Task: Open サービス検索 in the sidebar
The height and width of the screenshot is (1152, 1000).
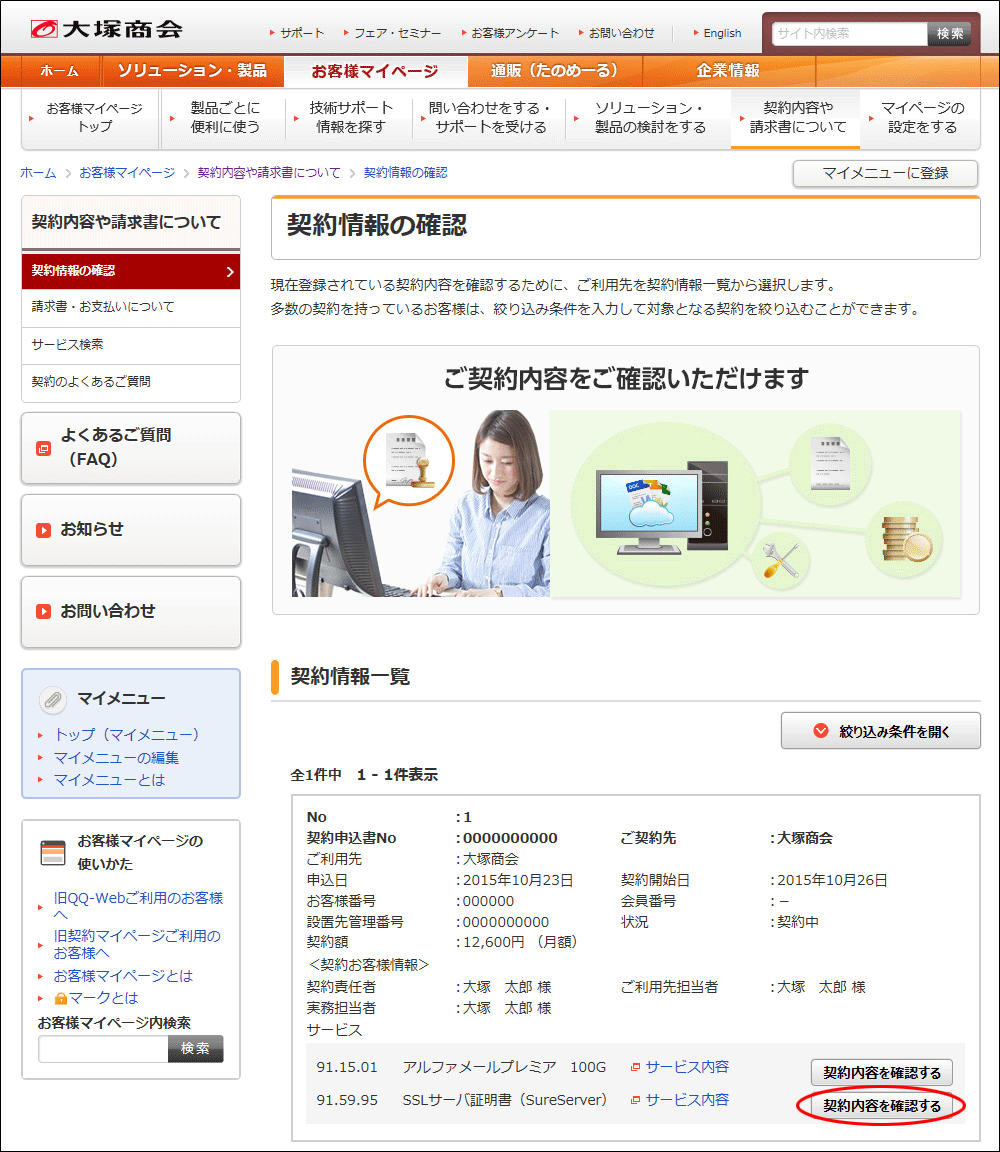Action: coord(131,345)
